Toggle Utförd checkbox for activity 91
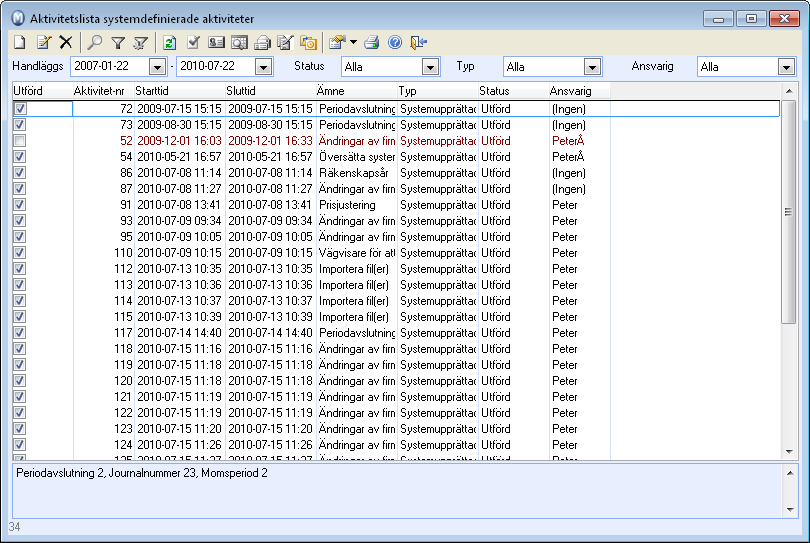 [x=20, y=205]
